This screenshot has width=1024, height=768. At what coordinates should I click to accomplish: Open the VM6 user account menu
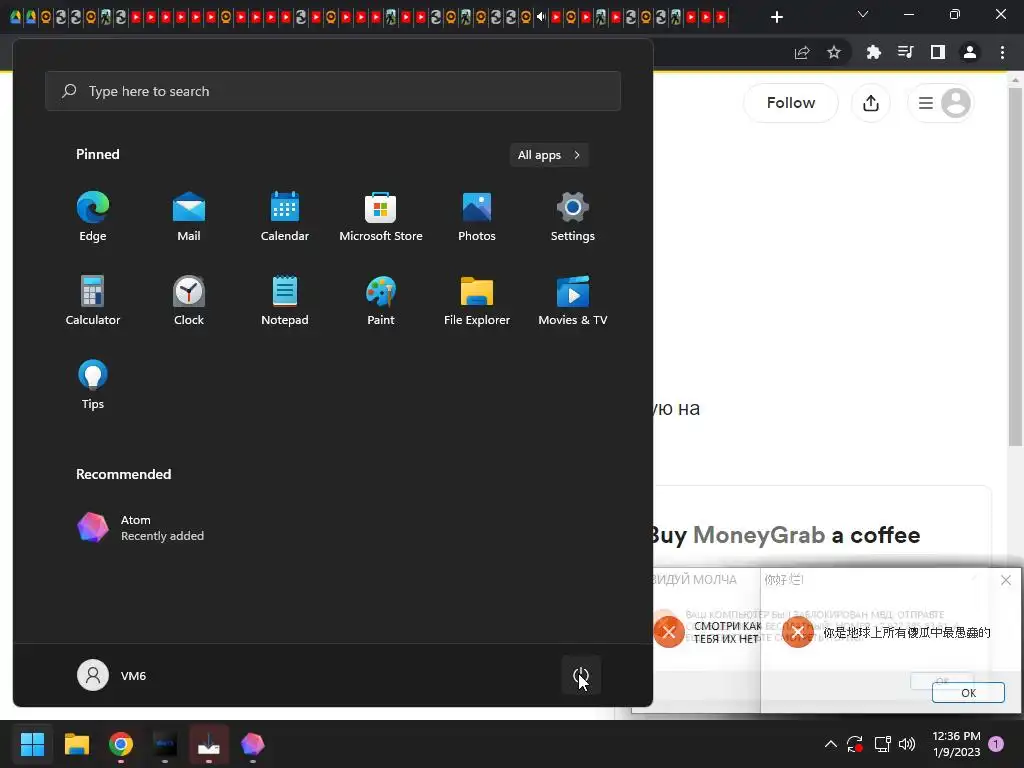(112, 675)
